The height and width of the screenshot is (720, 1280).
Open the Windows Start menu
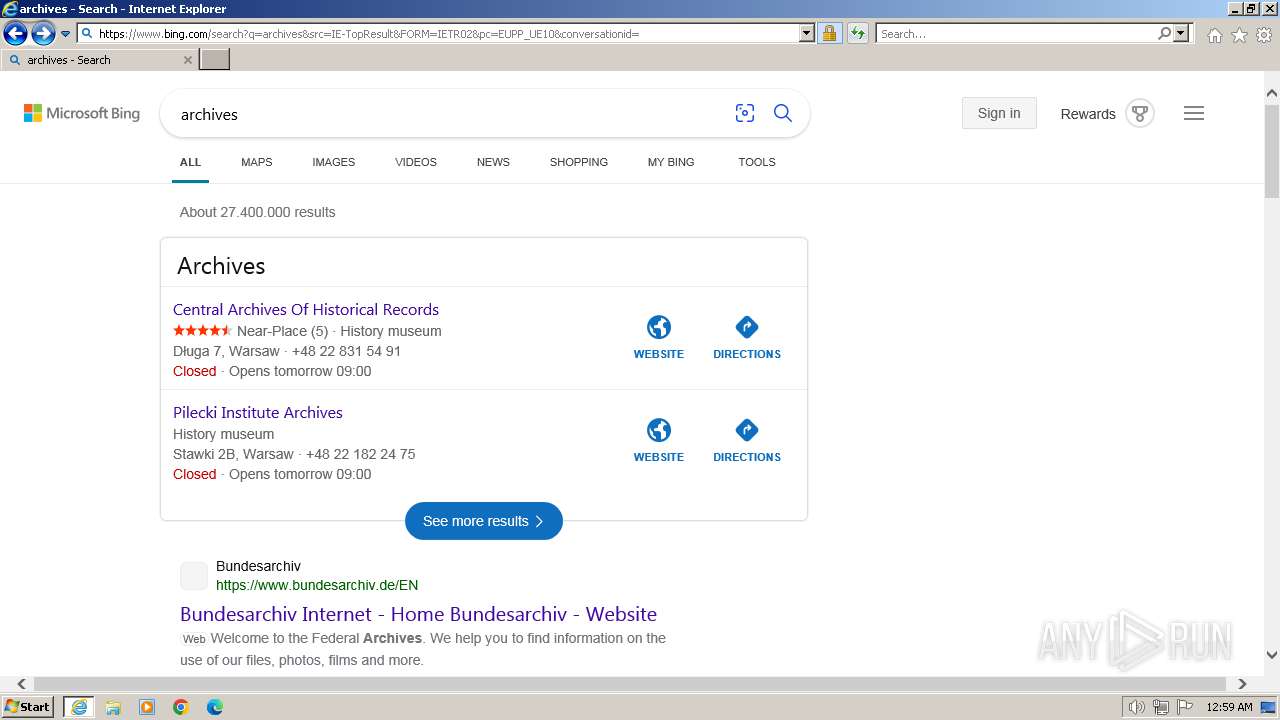(x=28, y=707)
